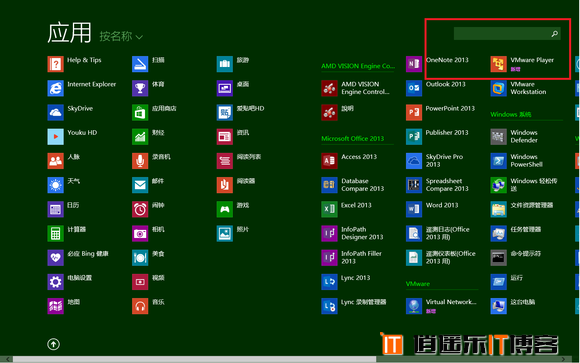Launch OneNote 2013

point(438,64)
